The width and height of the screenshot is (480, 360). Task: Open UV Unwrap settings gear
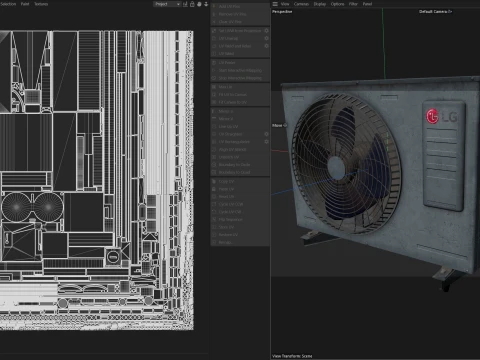click(x=266, y=38)
